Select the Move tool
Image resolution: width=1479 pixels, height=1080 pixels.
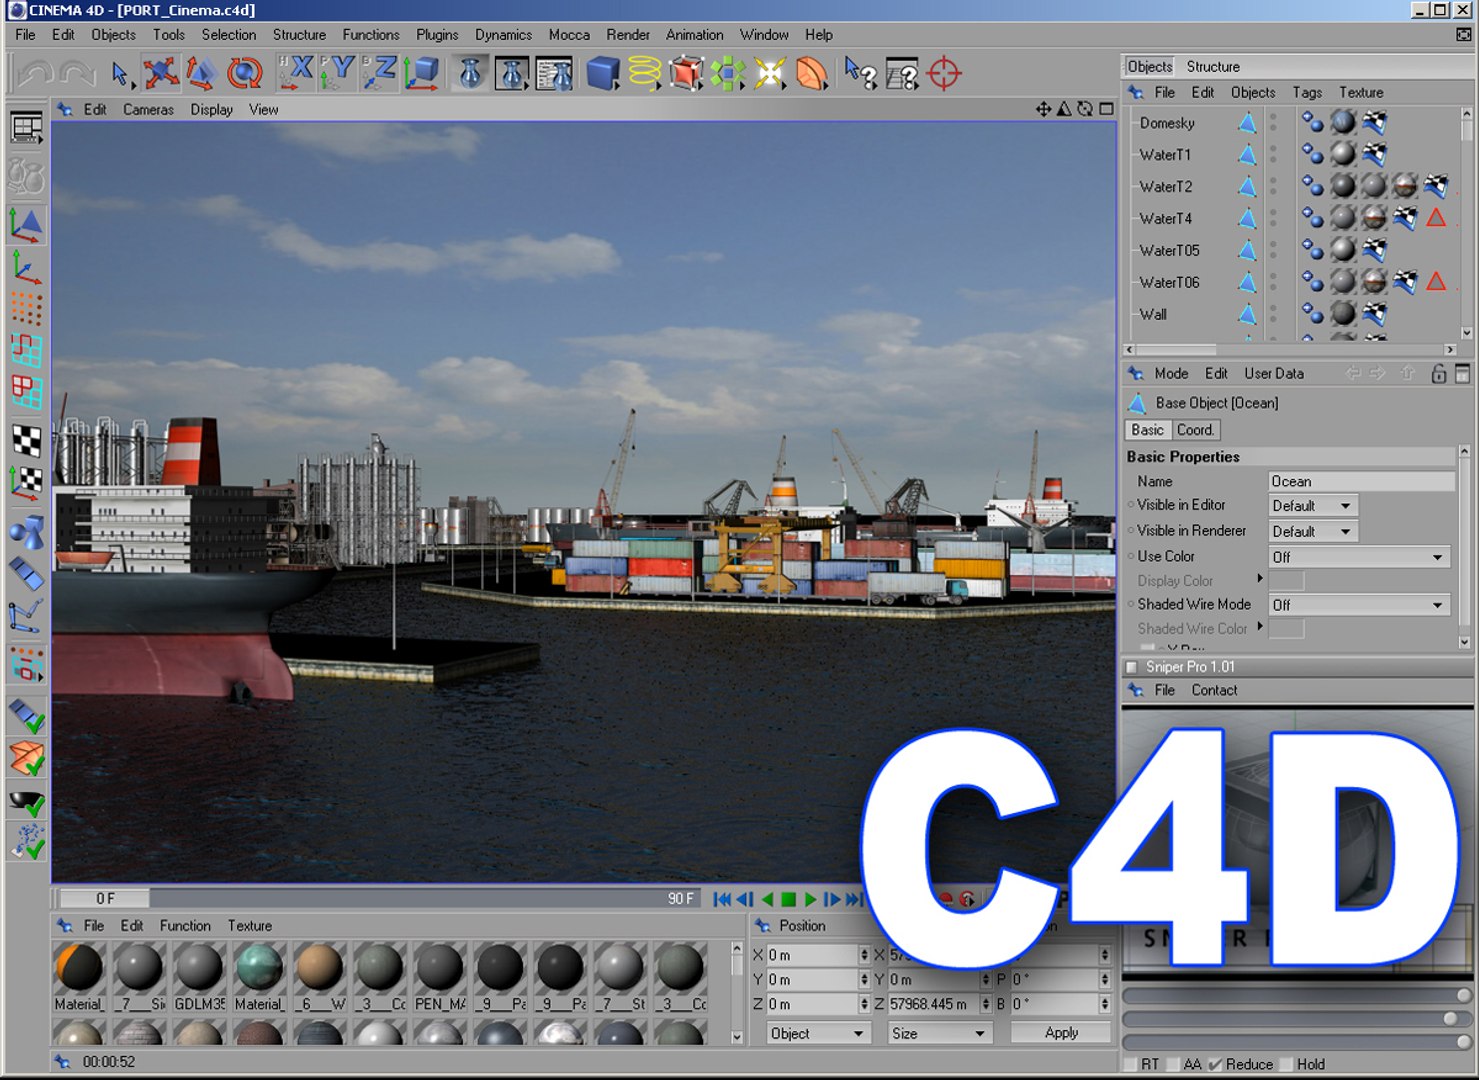[160, 73]
